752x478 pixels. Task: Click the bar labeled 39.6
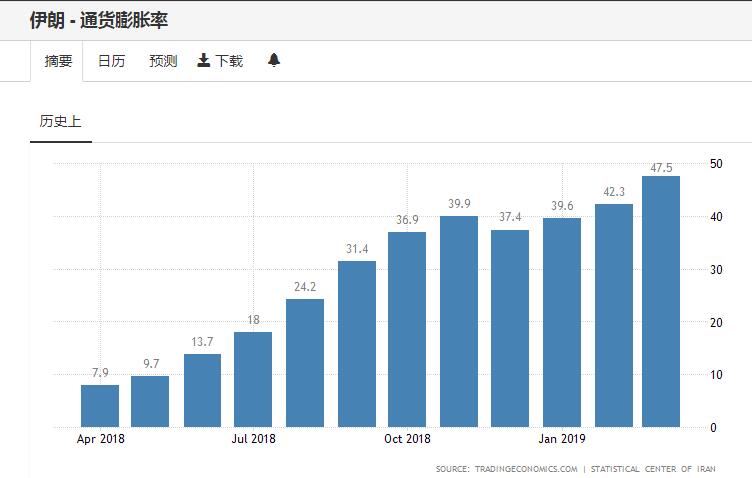(562, 322)
